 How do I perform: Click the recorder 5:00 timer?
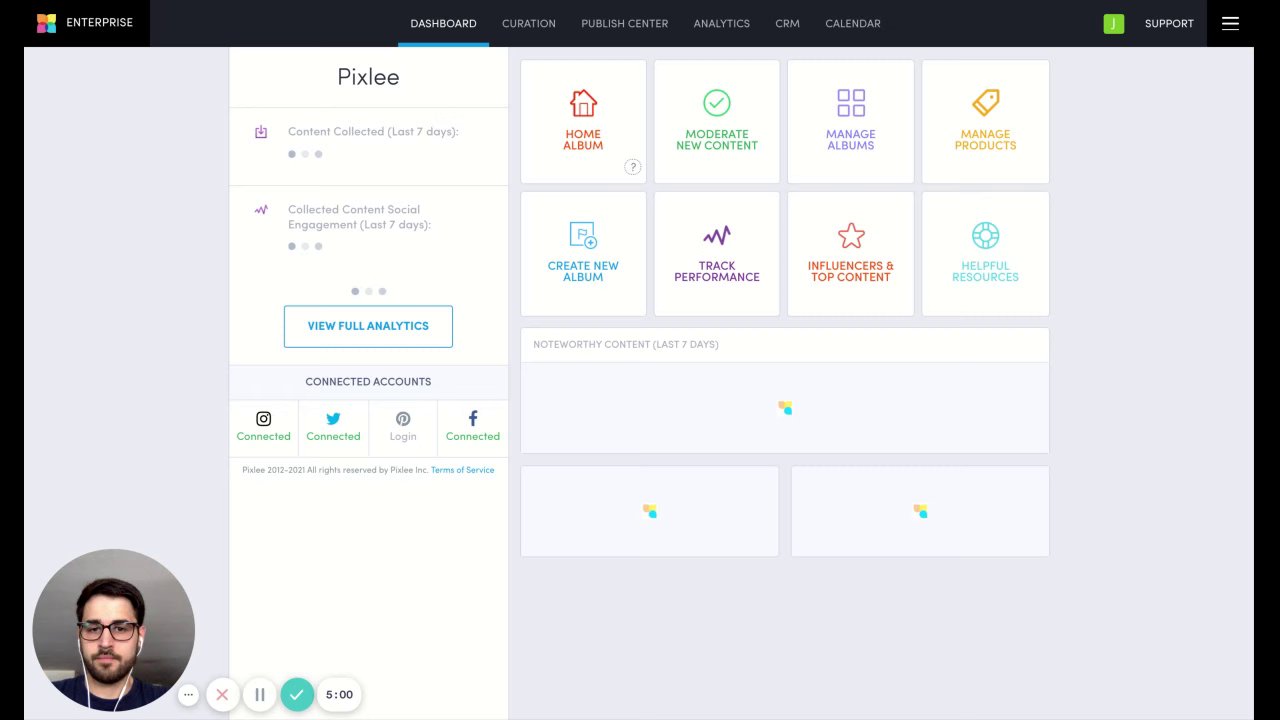(339, 694)
